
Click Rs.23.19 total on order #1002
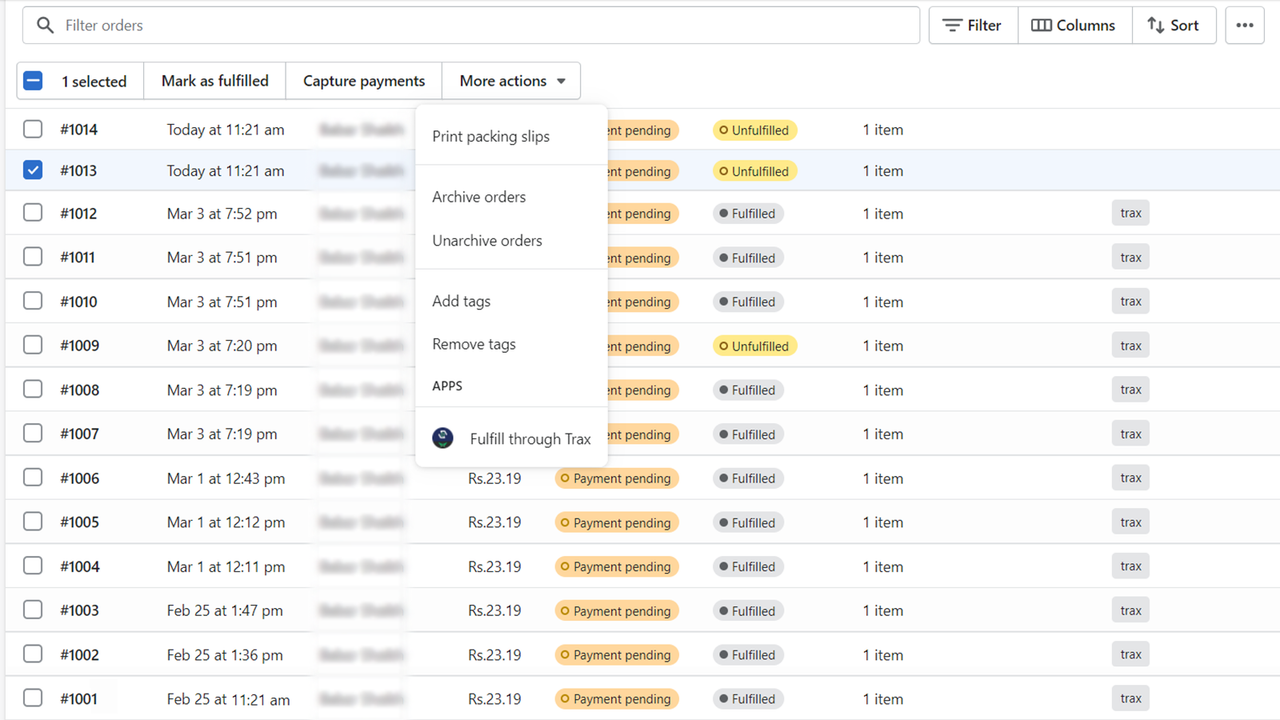(x=495, y=655)
